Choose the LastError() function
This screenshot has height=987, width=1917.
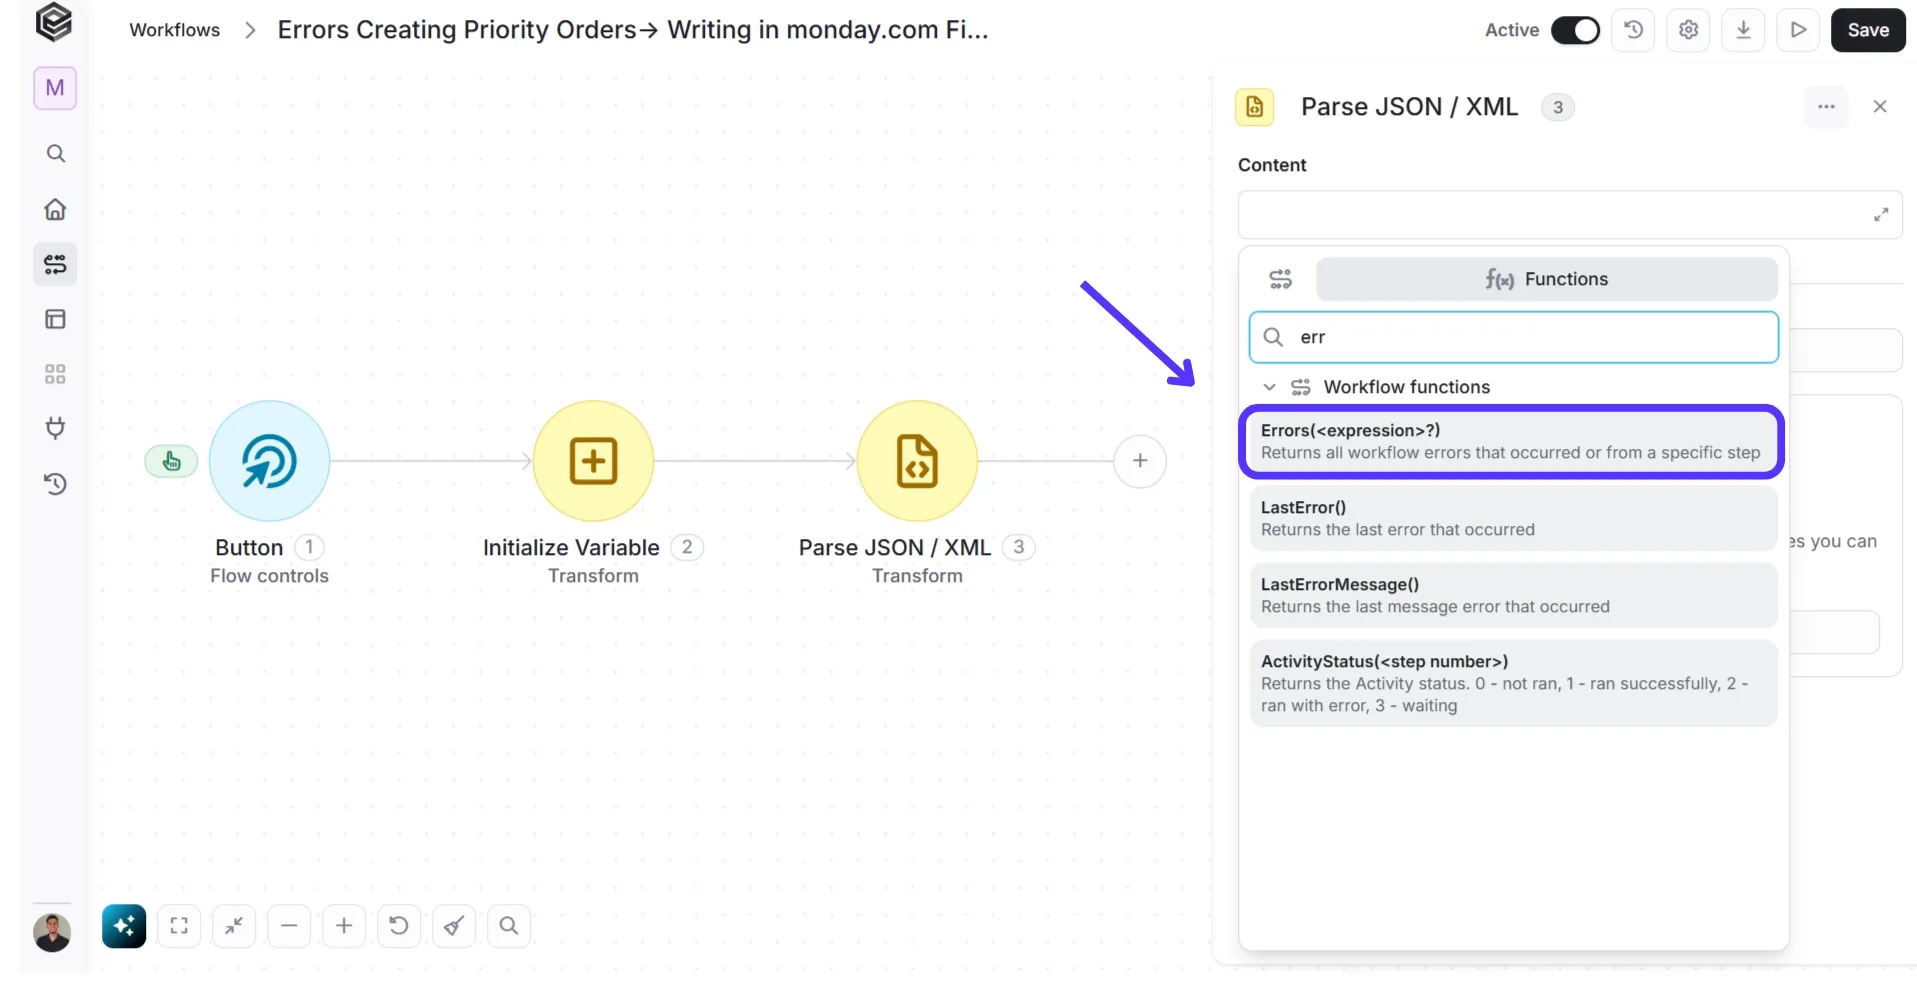(1512, 518)
